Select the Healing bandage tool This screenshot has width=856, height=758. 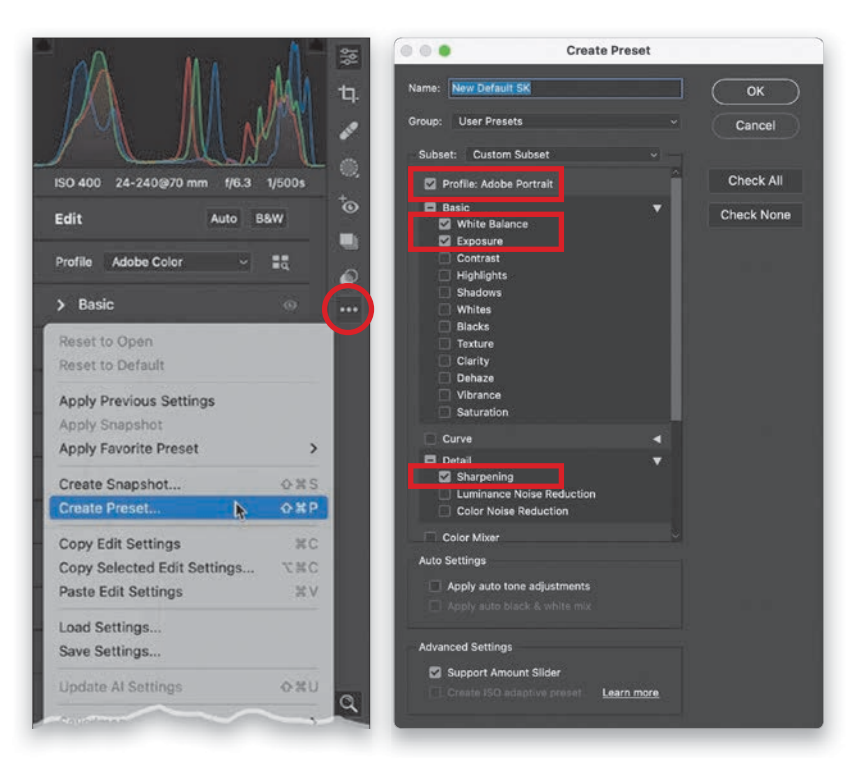point(348,131)
